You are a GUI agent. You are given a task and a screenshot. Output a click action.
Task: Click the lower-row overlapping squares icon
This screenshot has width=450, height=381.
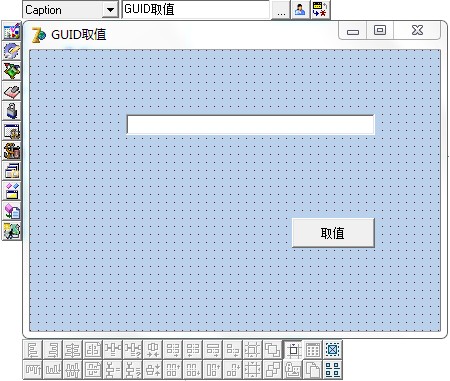tap(272, 370)
